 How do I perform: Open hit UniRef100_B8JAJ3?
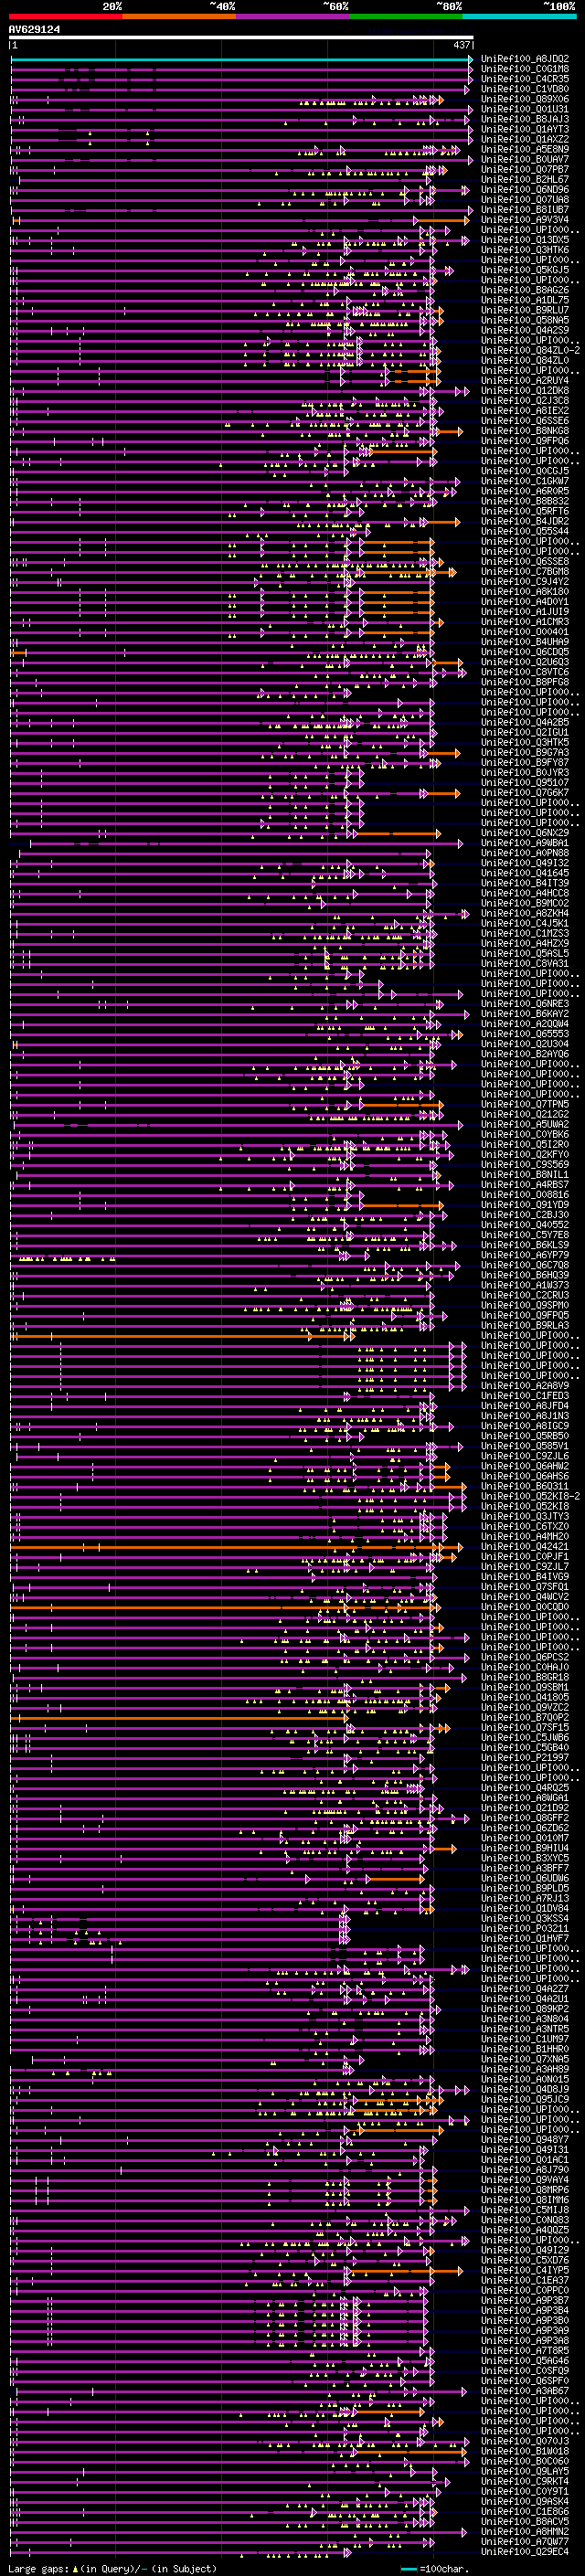pyautogui.click(x=525, y=119)
